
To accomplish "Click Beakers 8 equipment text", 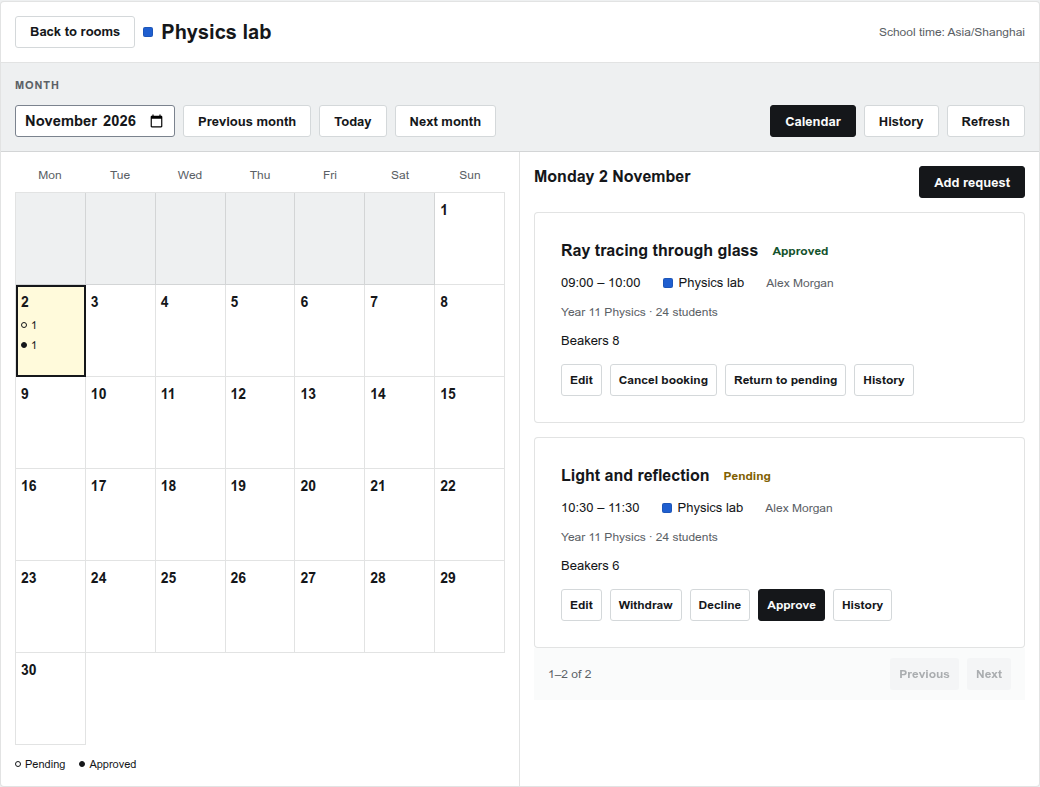I will 590,341.
